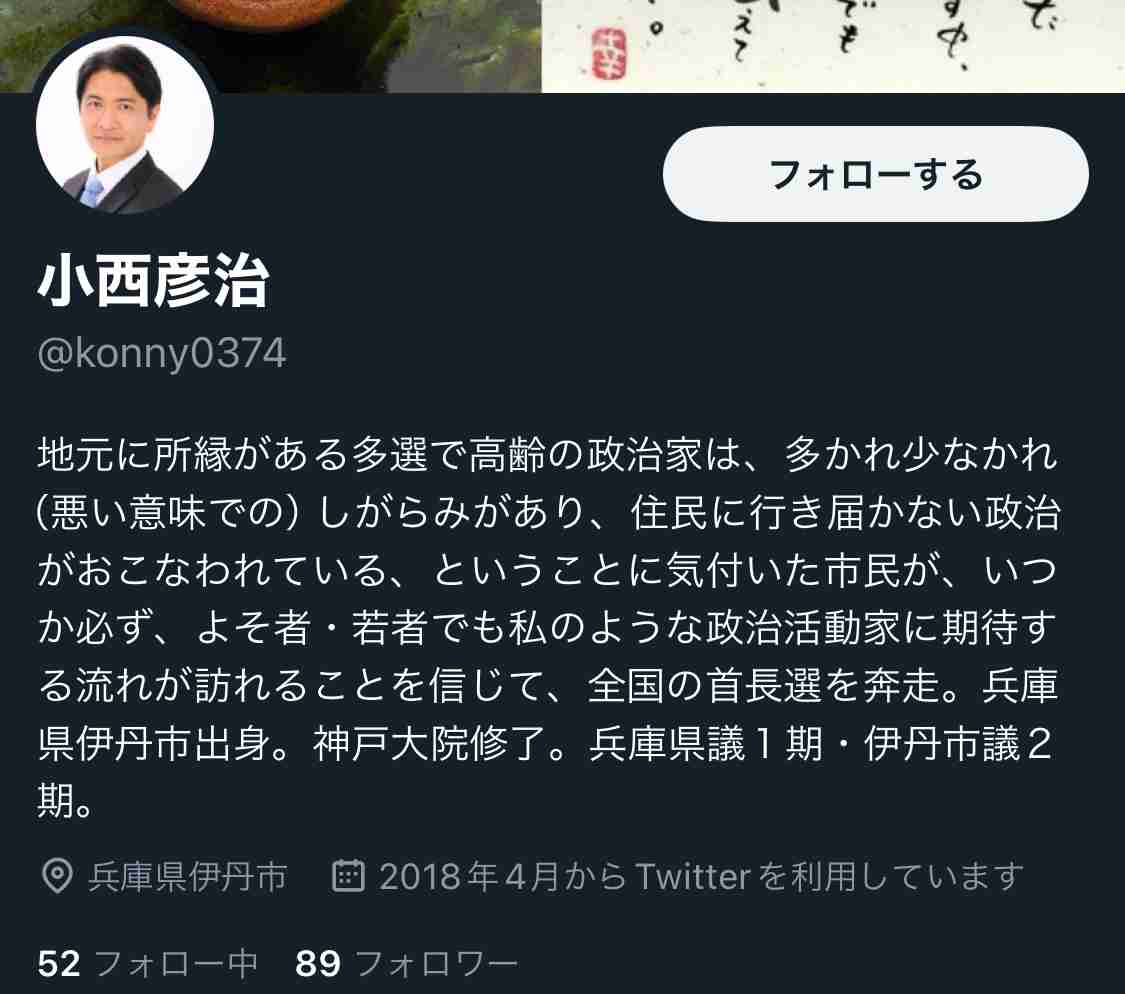Click the final bio line 期。
1125x994 pixels.
65,801
